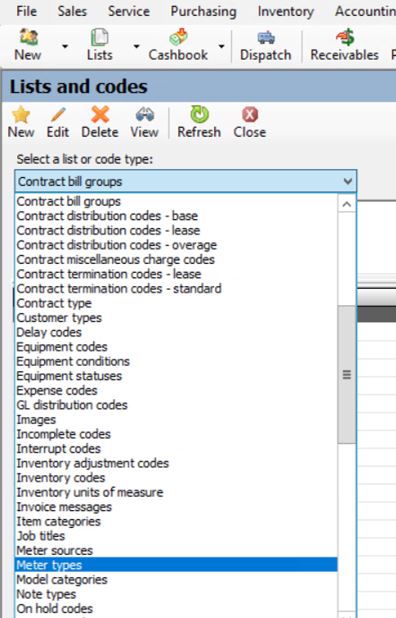Click the pencil Edit icon
This screenshot has width=396, height=618.
tap(58, 115)
